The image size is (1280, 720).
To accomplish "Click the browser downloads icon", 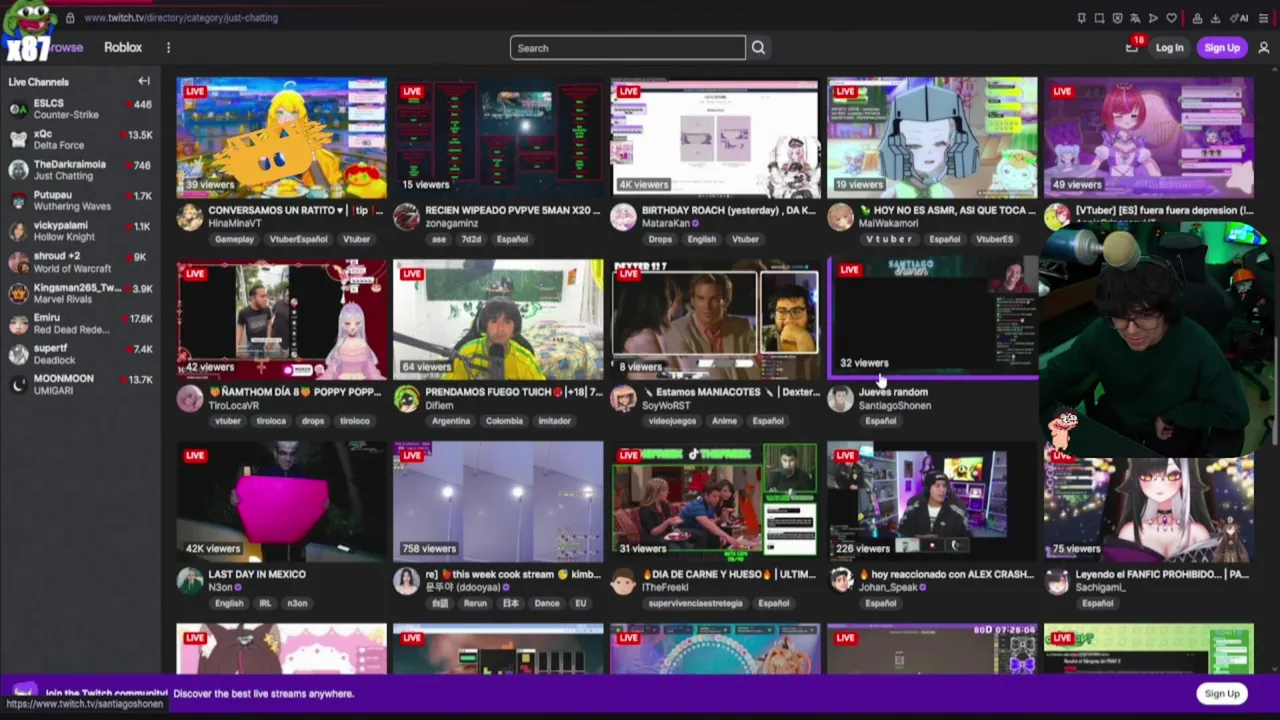I will tap(1215, 18).
